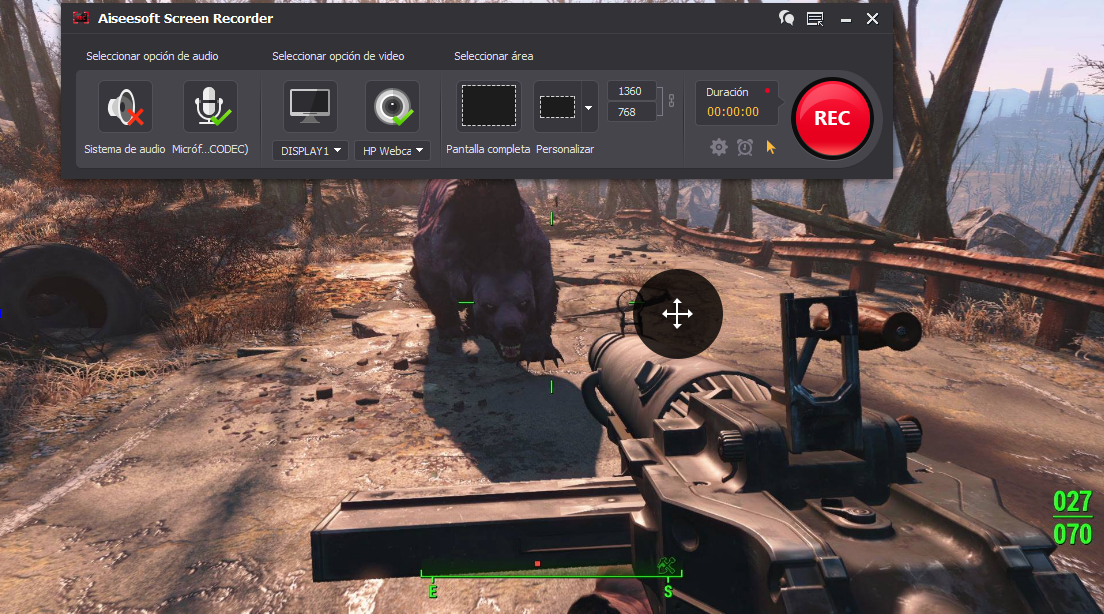Click the width field showing 1360
The width and height of the screenshot is (1104, 614).
[630, 92]
